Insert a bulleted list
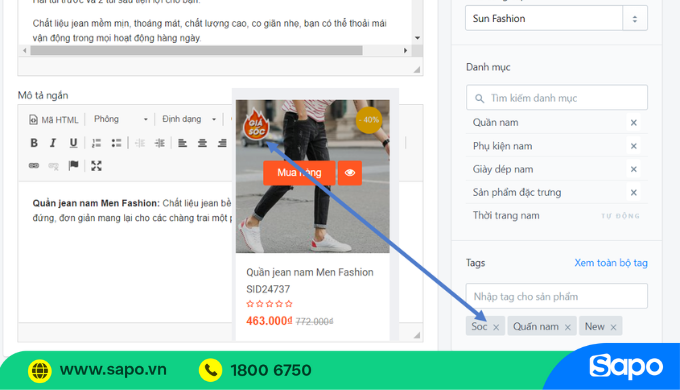This screenshot has height=390, width=680. [116, 143]
